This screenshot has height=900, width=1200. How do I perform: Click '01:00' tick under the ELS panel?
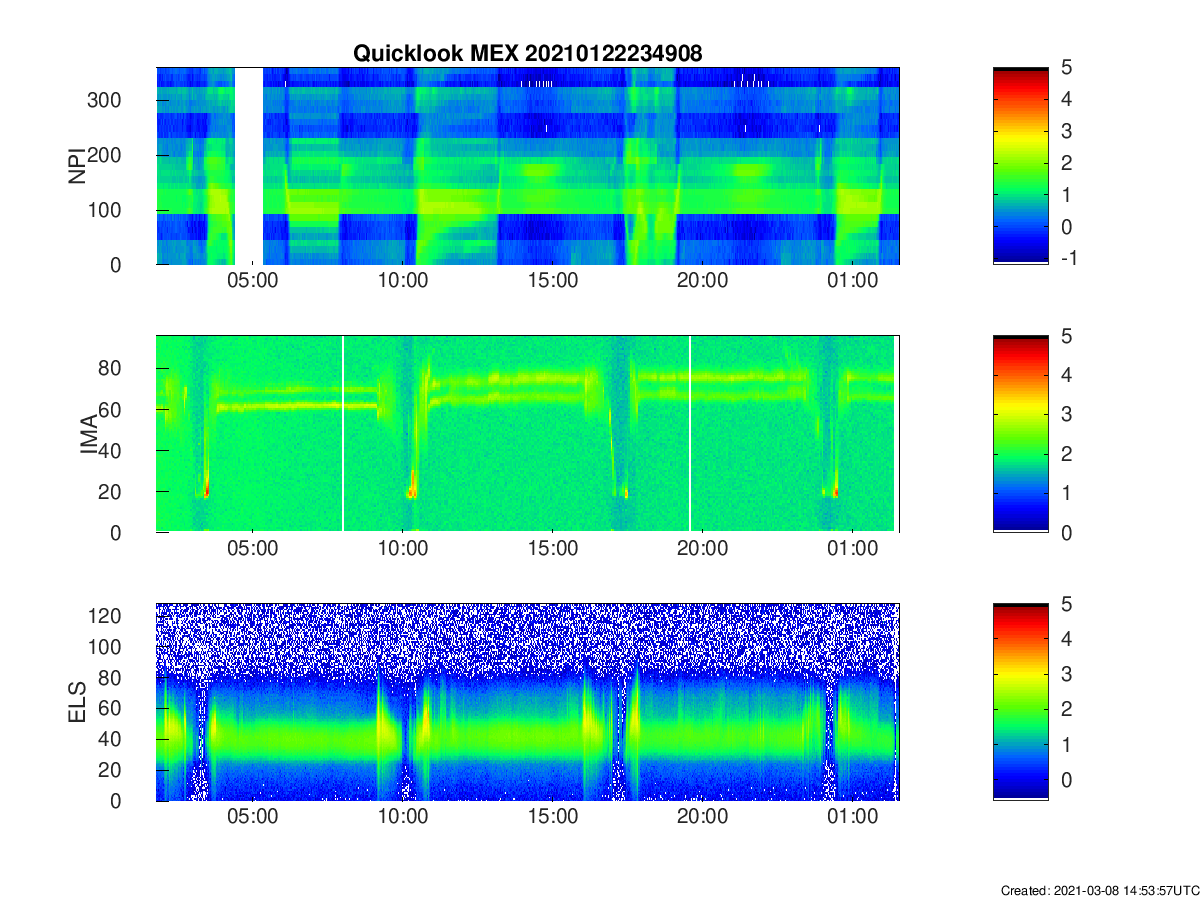852,818
